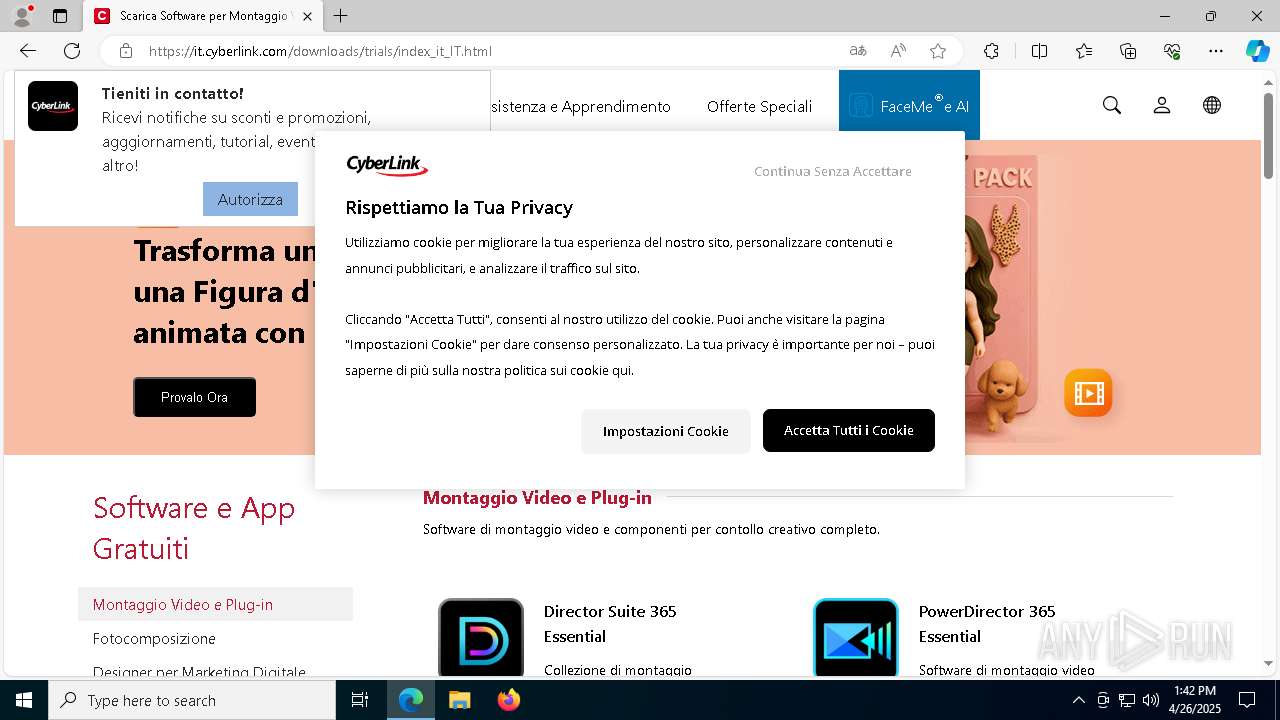Close the CyberLink download tab
Screen dimensions: 1280x720
(307, 16)
